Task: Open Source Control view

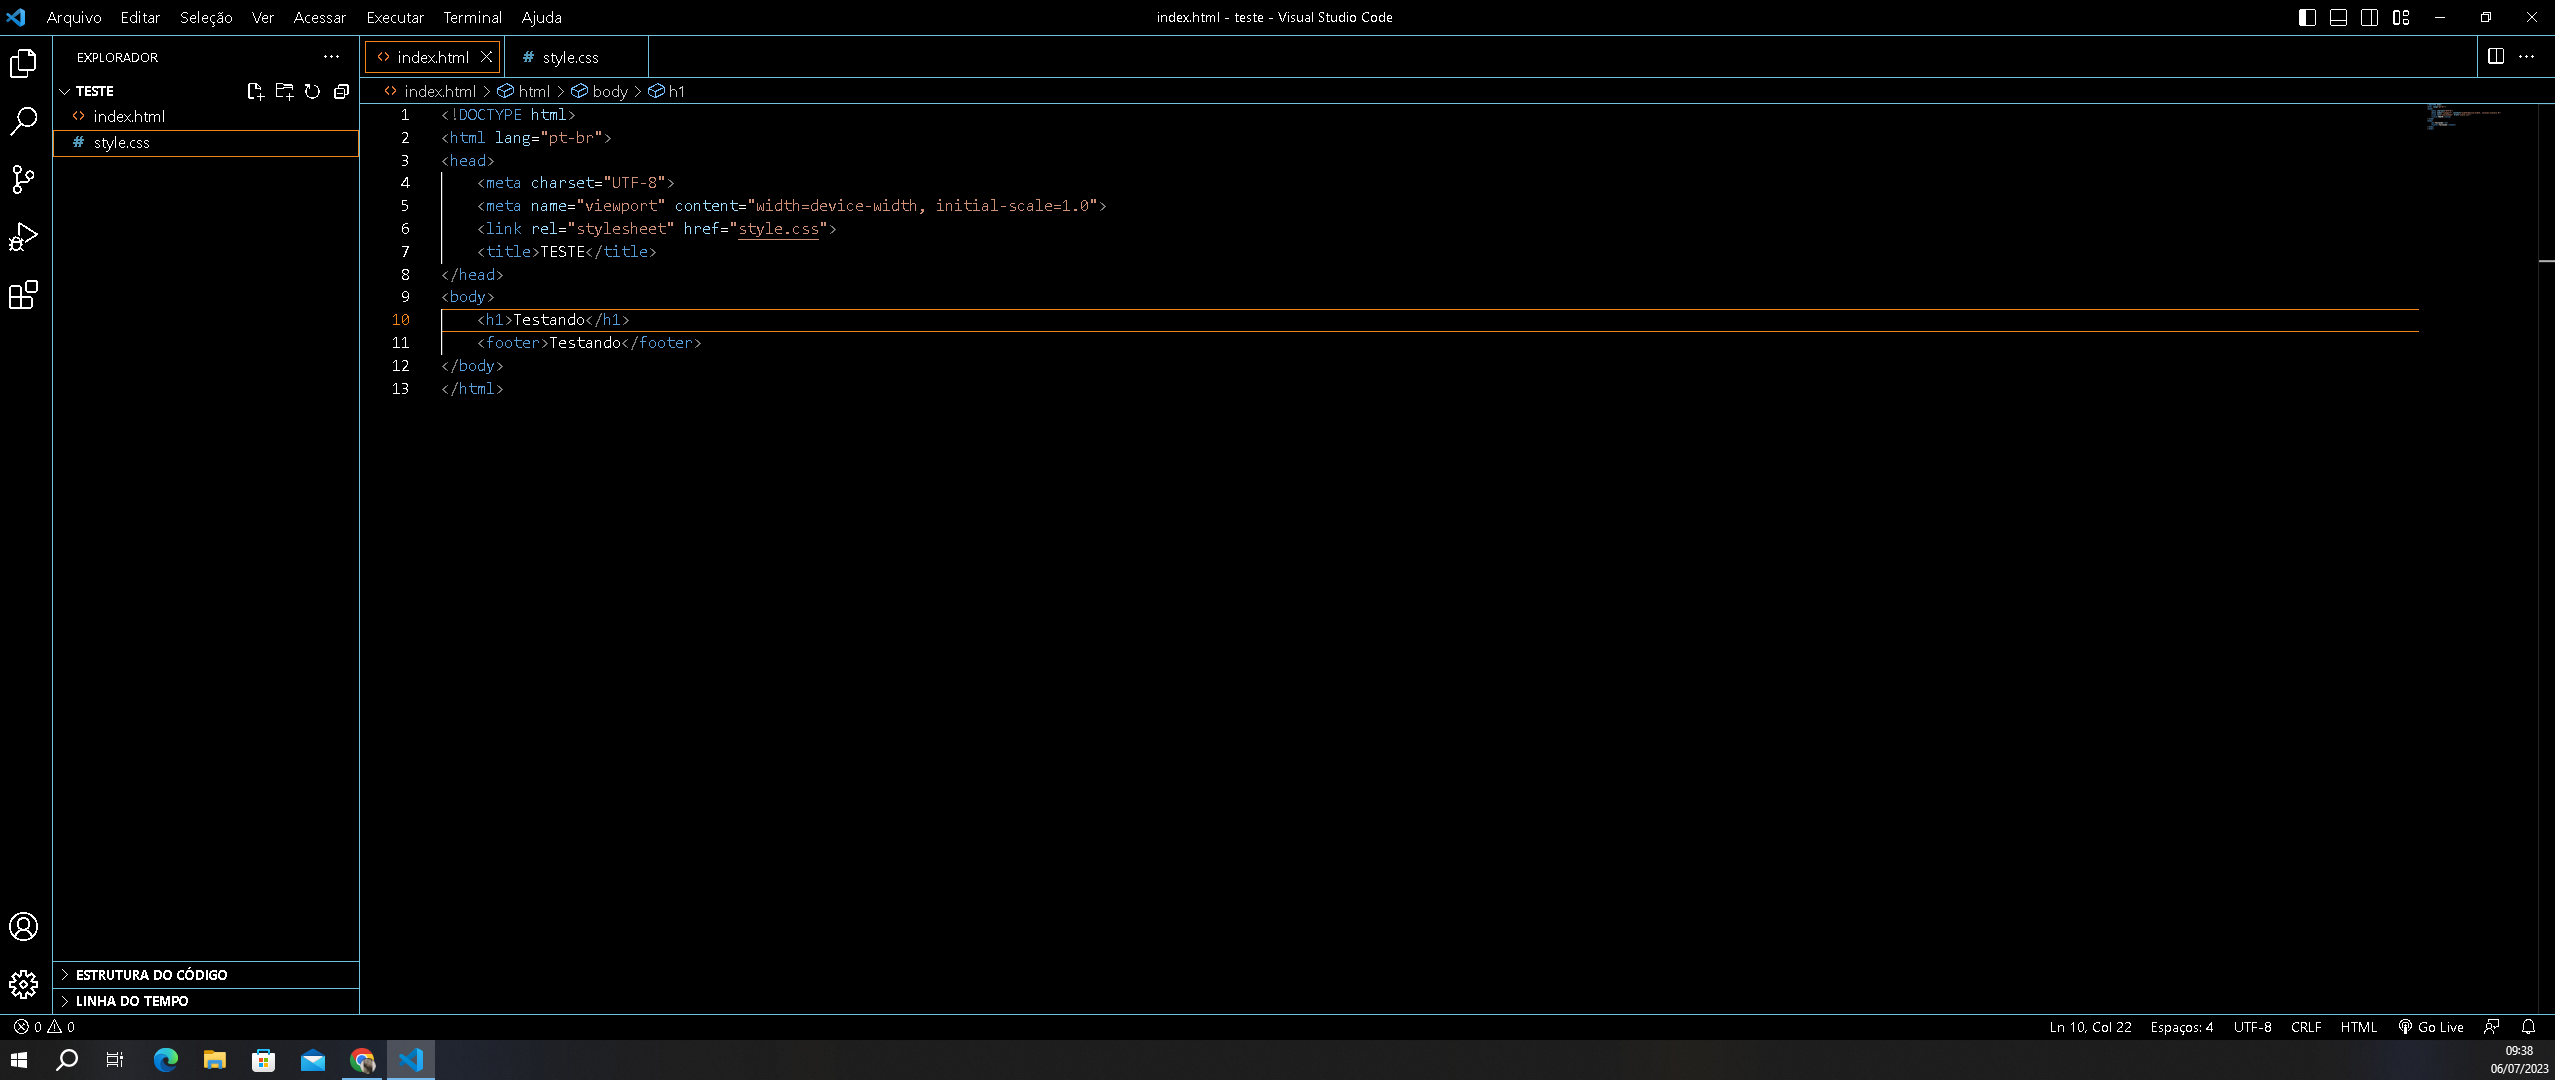Action: coord(23,179)
